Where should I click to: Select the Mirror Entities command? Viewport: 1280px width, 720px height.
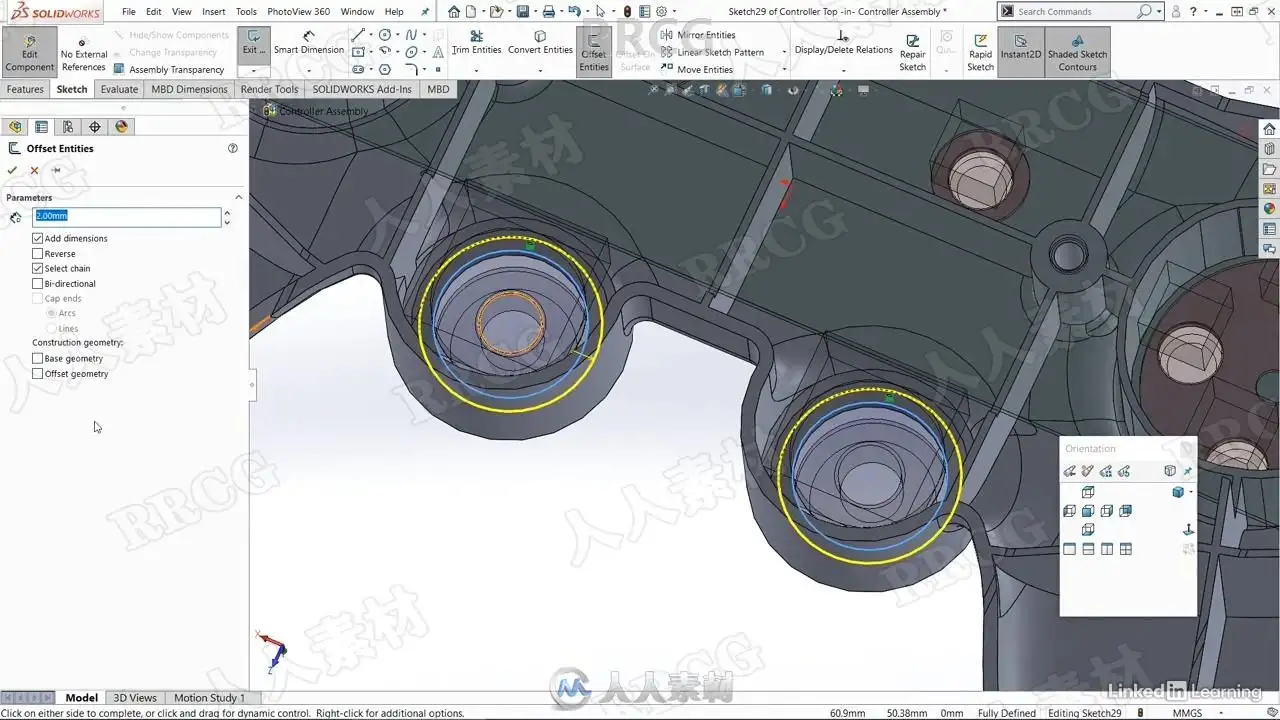tap(698, 35)
